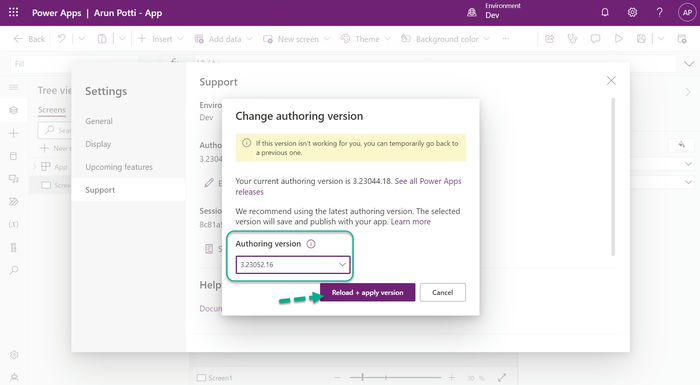The width and height of the screenshot is (700, 385).
Task: Open the App checker stethoscope icon
Action: point(572,39)
